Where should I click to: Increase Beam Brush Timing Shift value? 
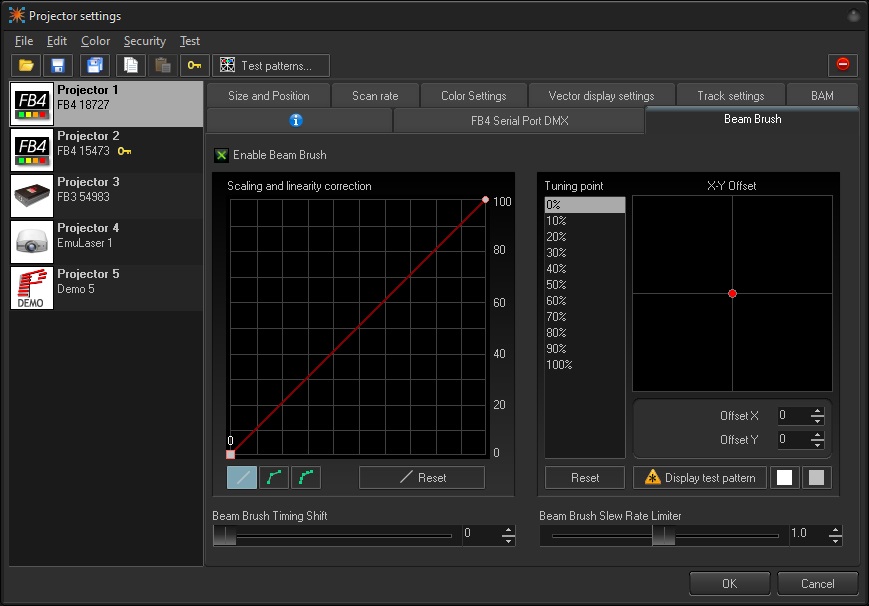508,529
